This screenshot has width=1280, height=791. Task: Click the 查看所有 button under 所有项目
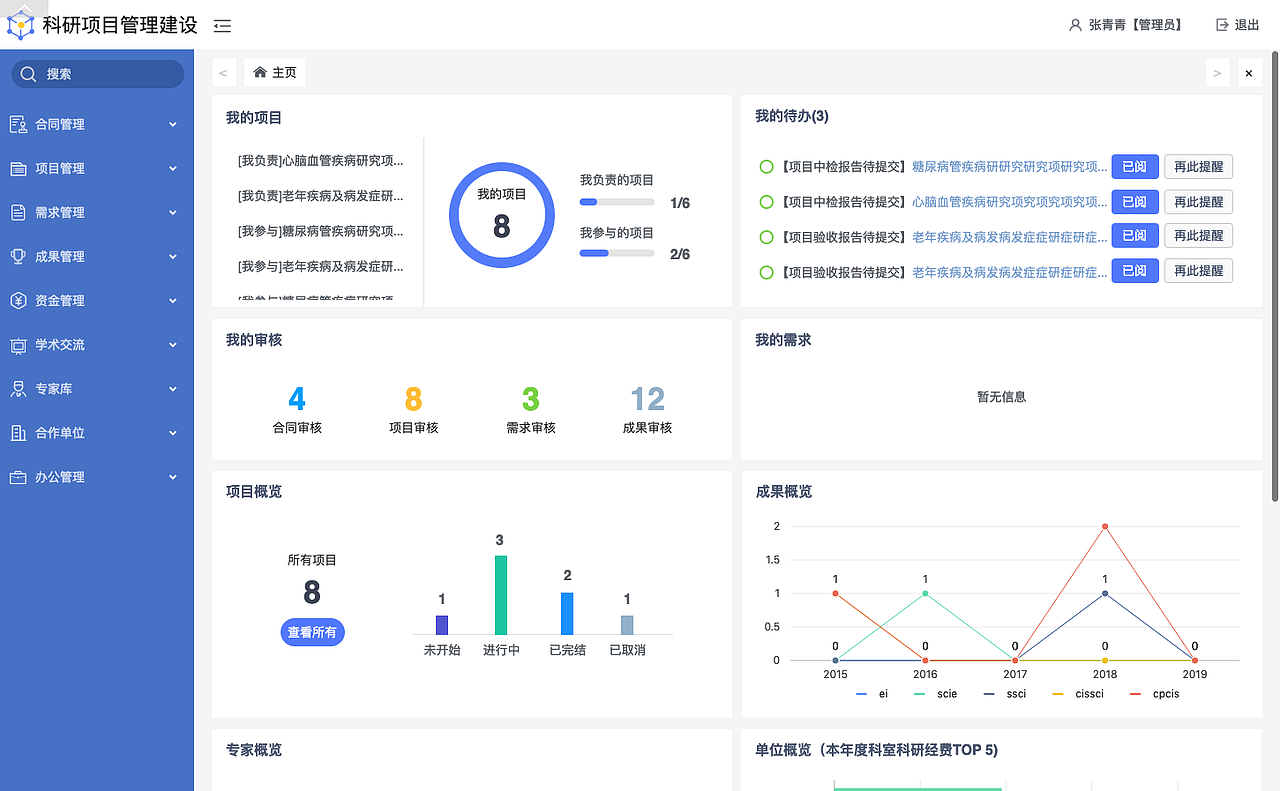[x=312, y=632]
